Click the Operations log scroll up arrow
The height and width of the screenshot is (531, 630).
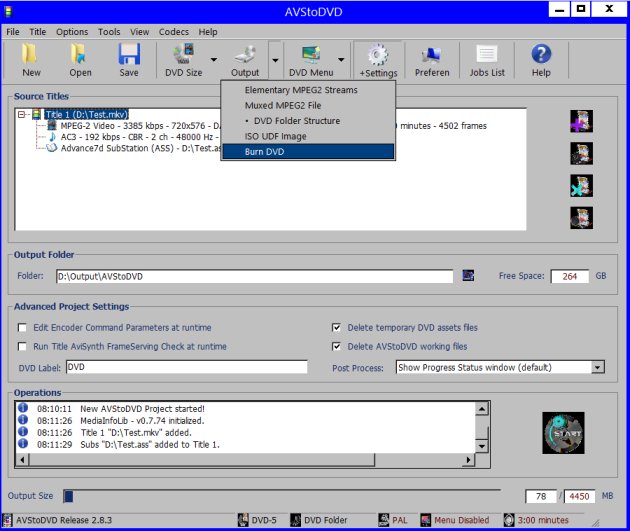[481, 409]
